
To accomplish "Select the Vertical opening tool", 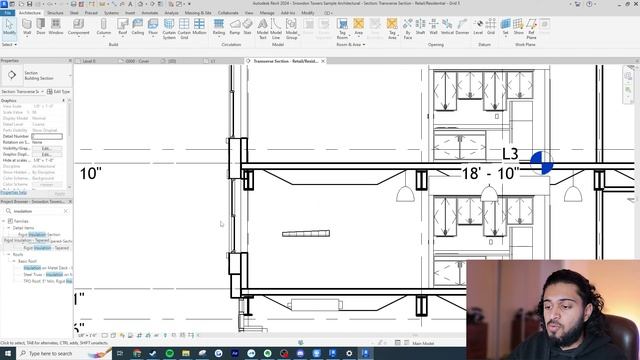I will (447, 27).
